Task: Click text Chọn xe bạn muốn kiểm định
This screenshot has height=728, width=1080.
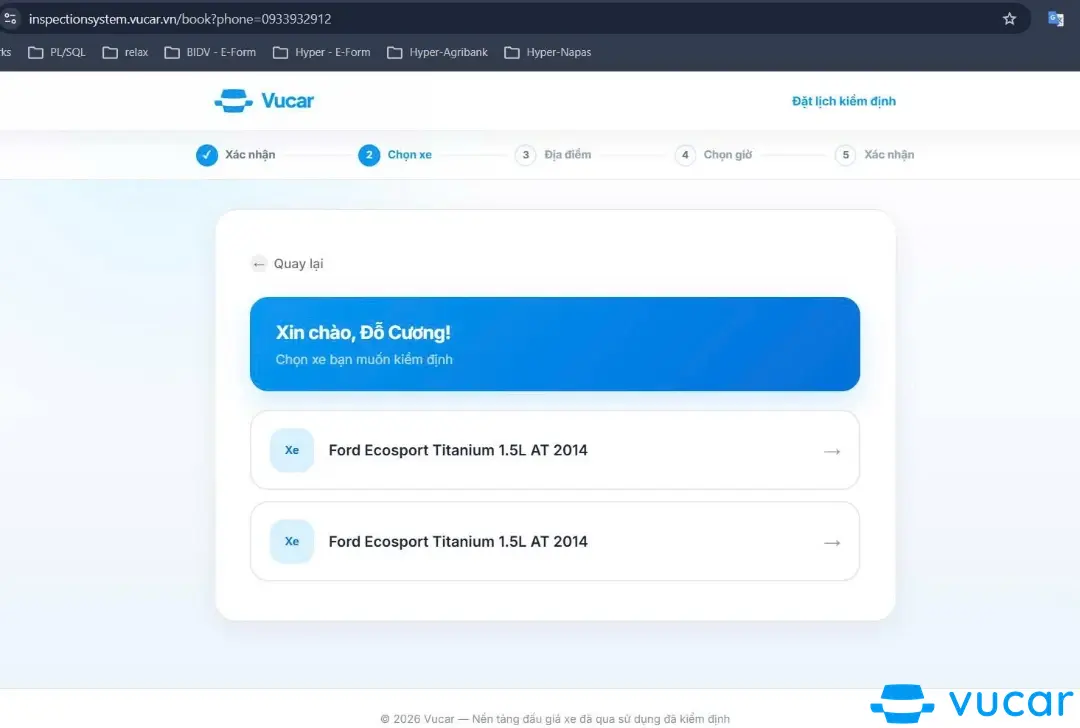Action: (364, 360)
